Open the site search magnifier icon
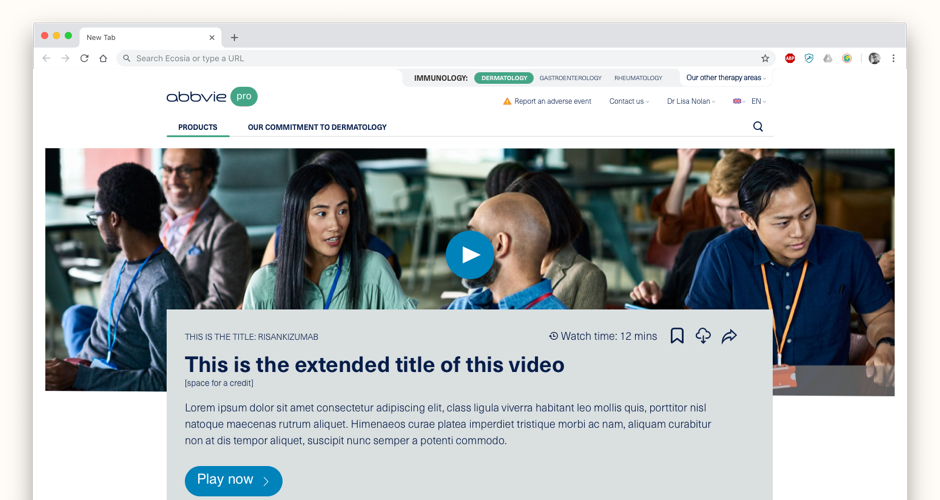 (758, 127)
